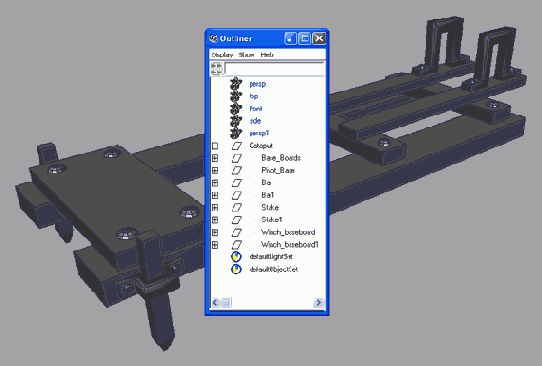Open the Help menu
This screenshot has width=542, height=366.
click(x=267, y=55)
